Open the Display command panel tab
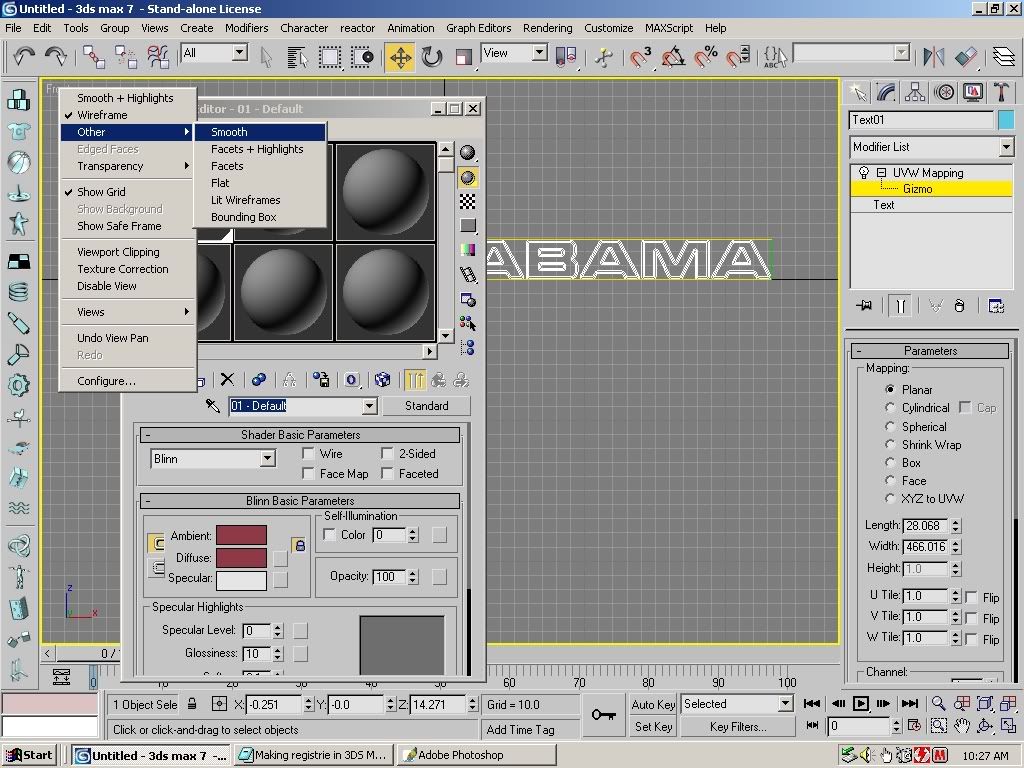Viewport: 1024px width, 768px height. [x=972, y=92]
